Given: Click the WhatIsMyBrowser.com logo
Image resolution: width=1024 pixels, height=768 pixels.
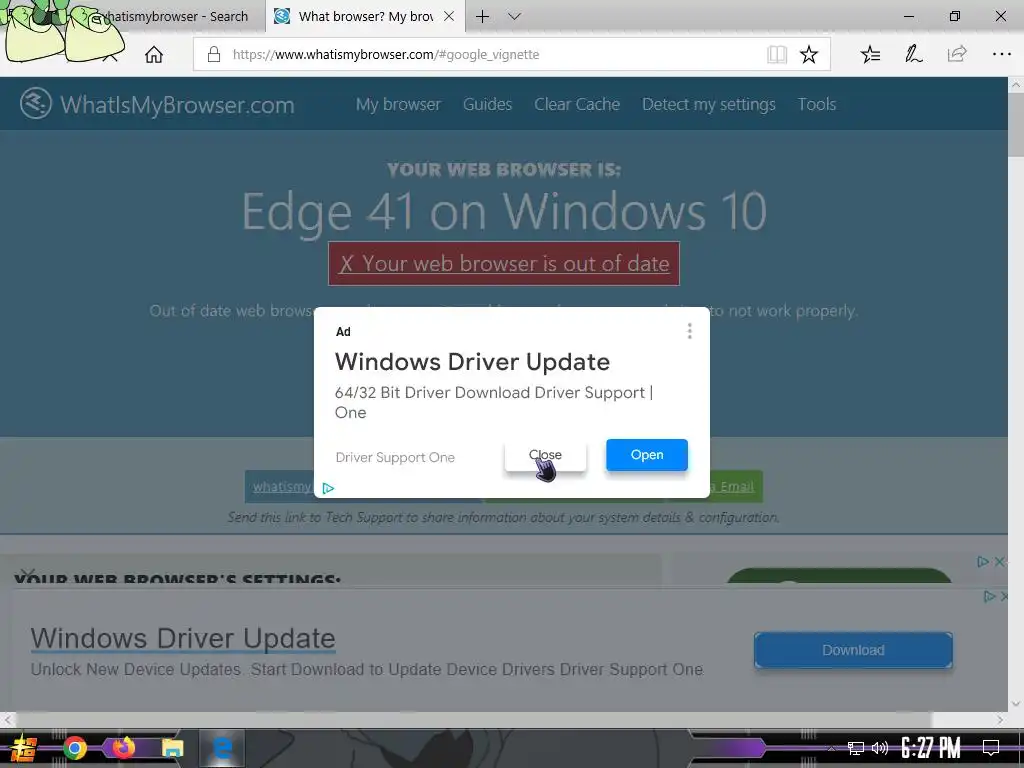Looking at the screenshot, I should (x=157, y=104).
